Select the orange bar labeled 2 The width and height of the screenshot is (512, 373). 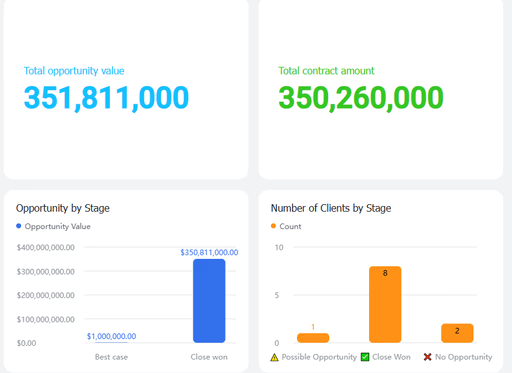click(457, 333)
